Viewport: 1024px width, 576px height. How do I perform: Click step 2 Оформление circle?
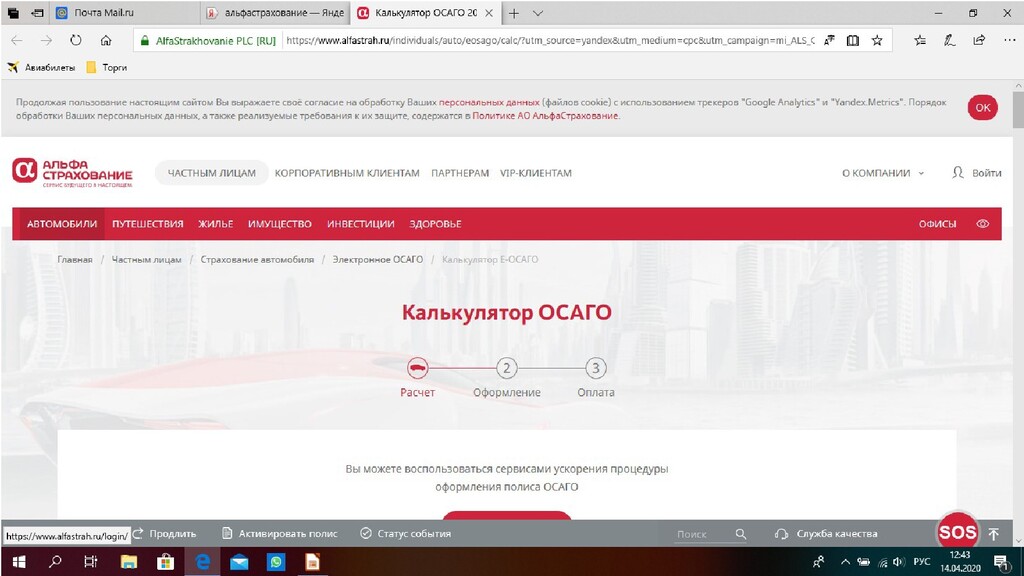[x=506, y=368]
